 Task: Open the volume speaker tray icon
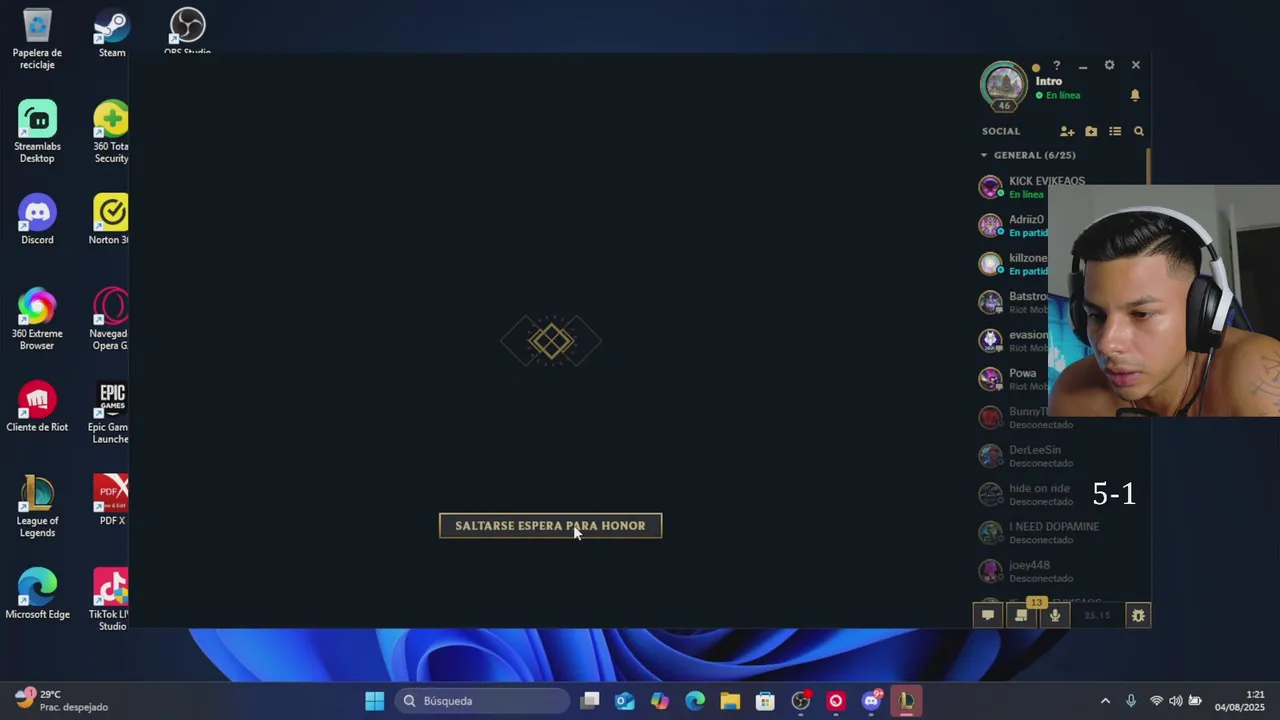(1175, 701)
